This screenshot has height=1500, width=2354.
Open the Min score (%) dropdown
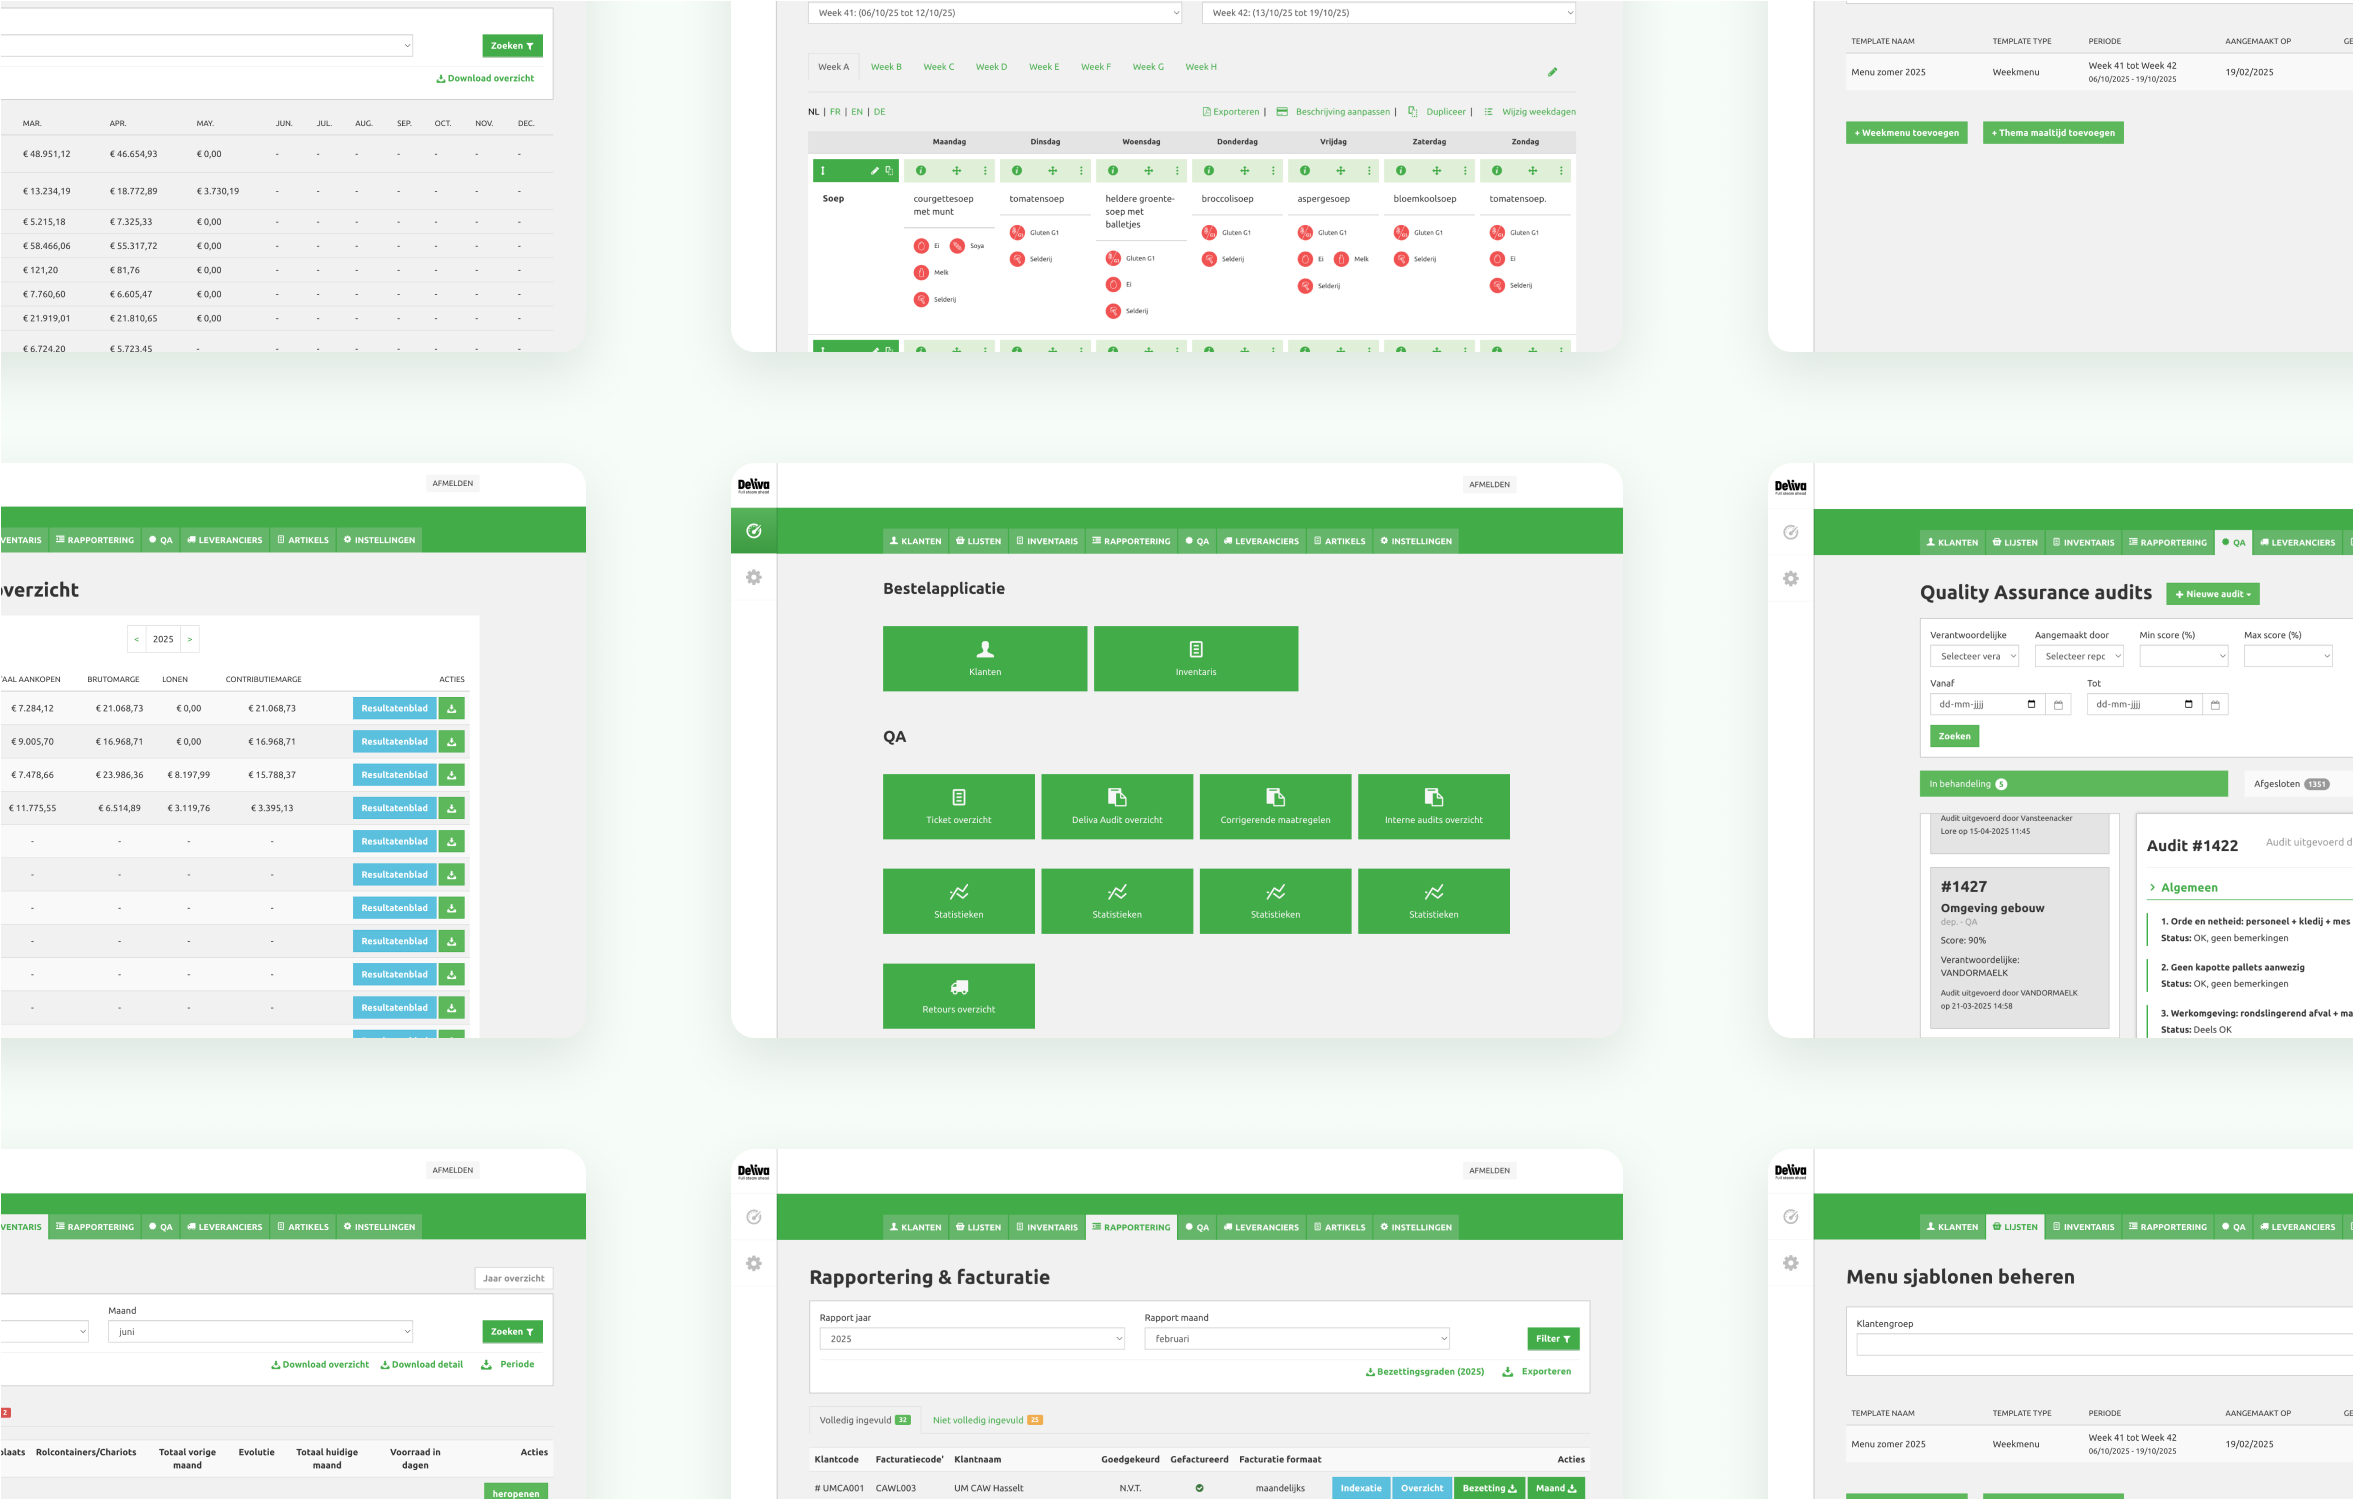[2184, 657]
